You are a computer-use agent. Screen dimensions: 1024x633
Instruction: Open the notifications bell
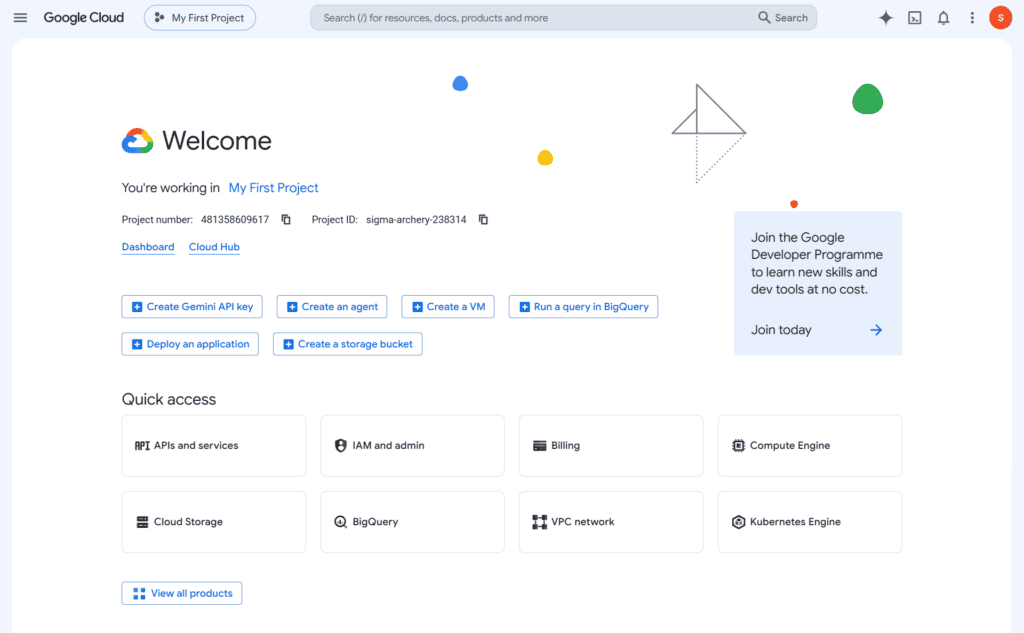coord(944,18)
